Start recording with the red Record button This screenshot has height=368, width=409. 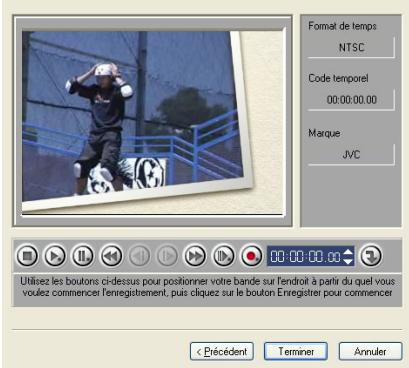pos(251,256)
